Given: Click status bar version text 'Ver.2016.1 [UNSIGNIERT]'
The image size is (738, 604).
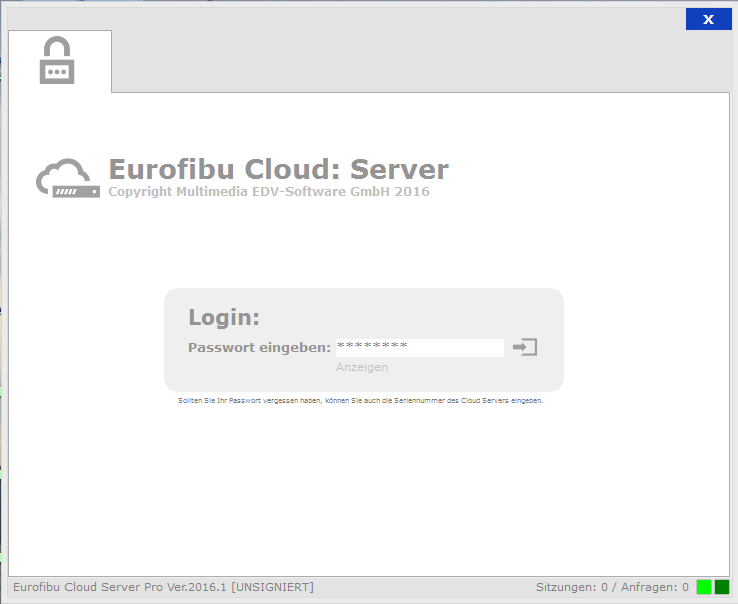Looking at the screenshot, I should (240, 587).
